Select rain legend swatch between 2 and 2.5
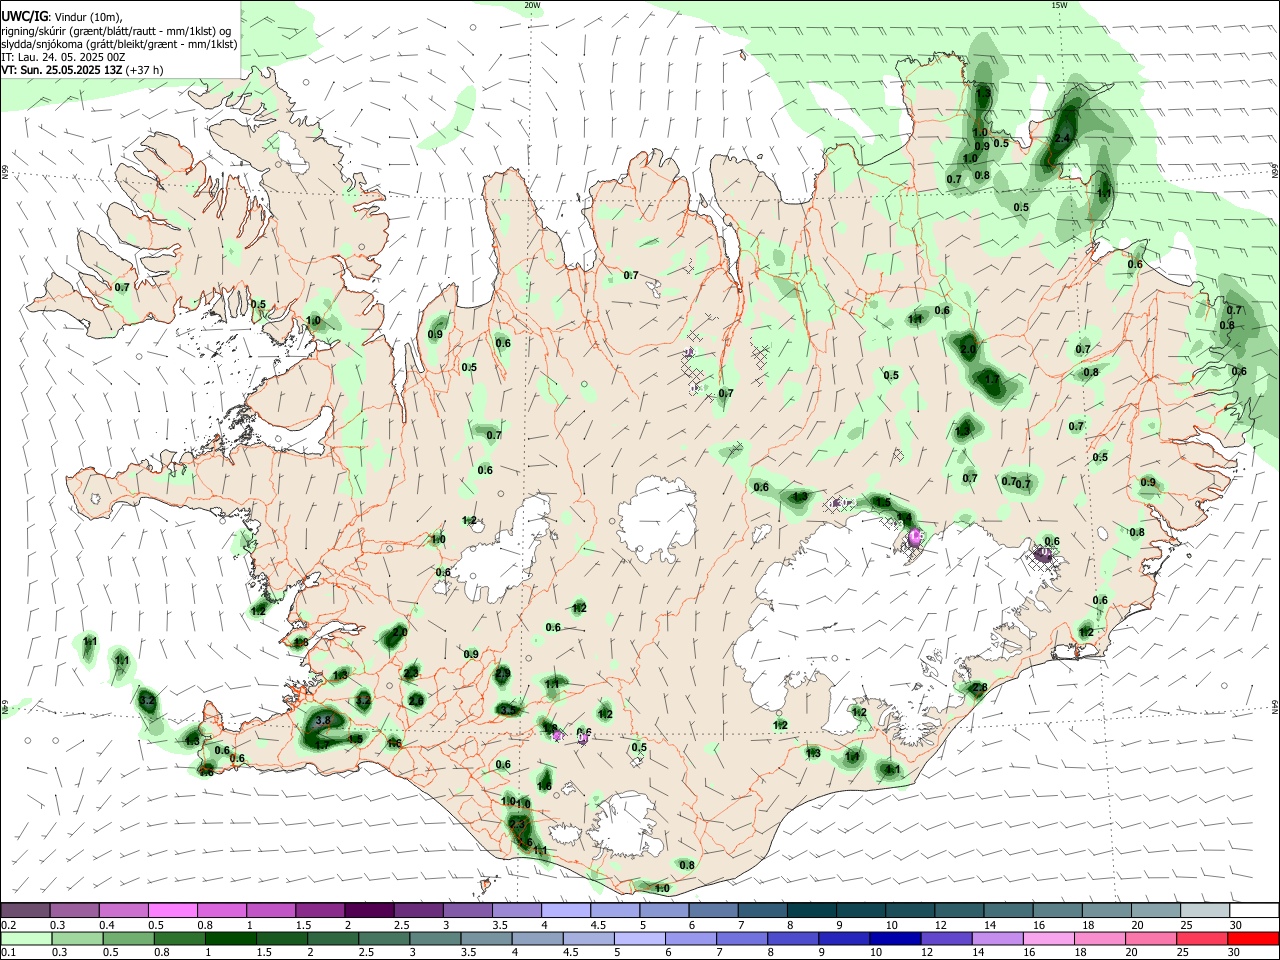 coord(333,939)
